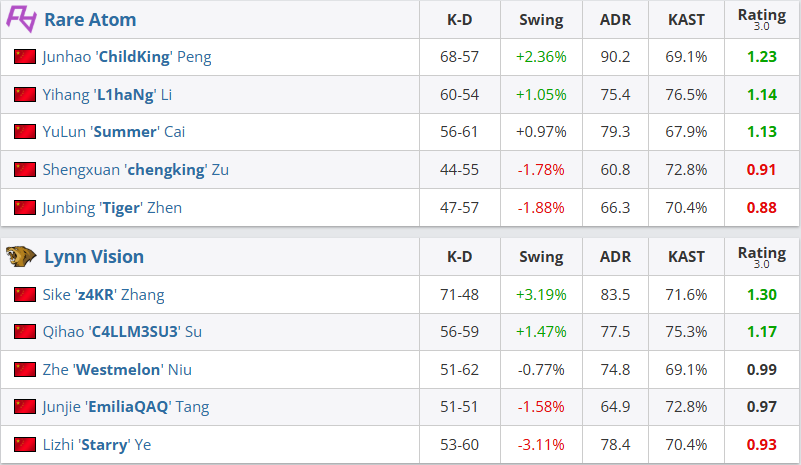Screen dimensions: 801x465
Task: Open Junhao 'ChildKing' Peng's player profile
Action: click(x=127, y=57)
